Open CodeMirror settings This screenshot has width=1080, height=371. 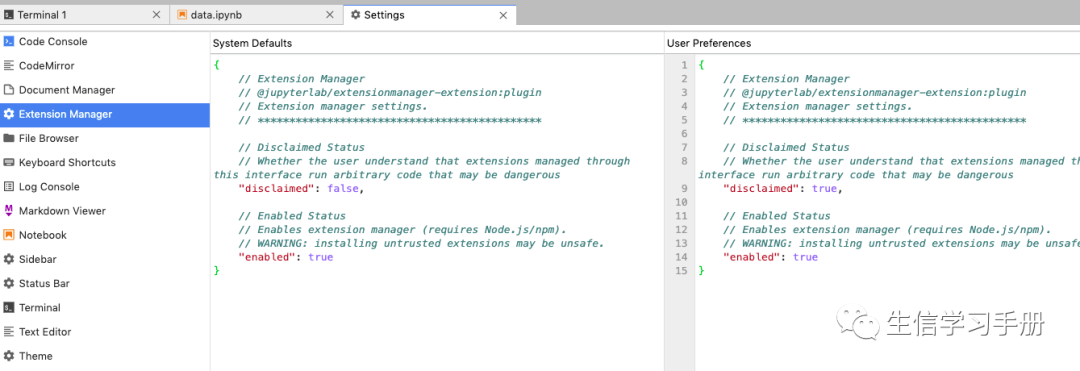click(105, 65)
